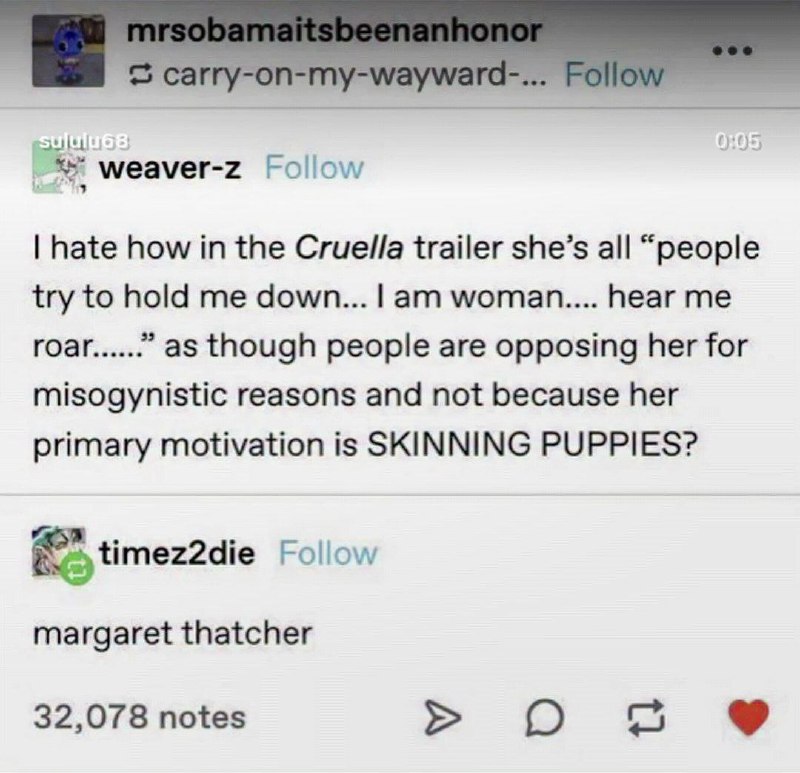Open timez2die avatar image
800x773 pixels.
tap(58, 552)
